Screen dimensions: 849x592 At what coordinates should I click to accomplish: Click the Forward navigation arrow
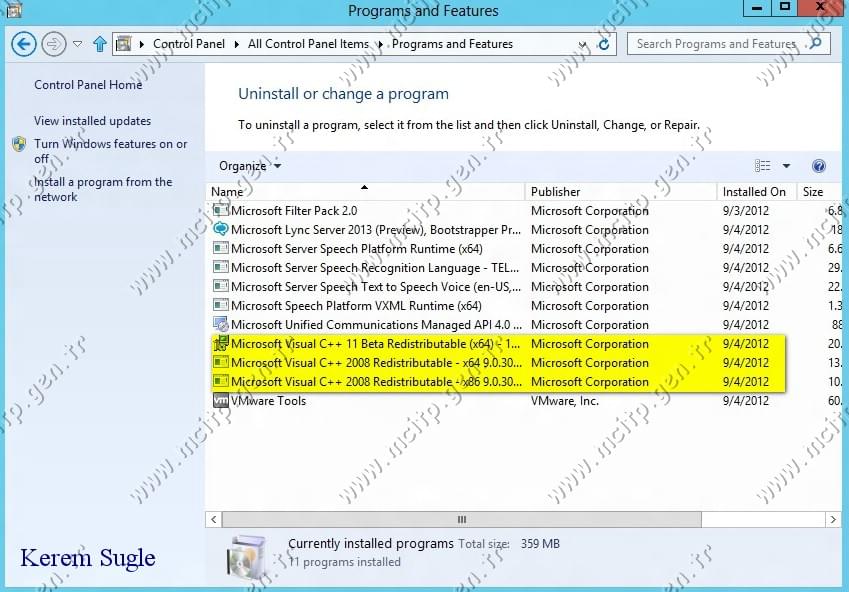pos(54,44)
